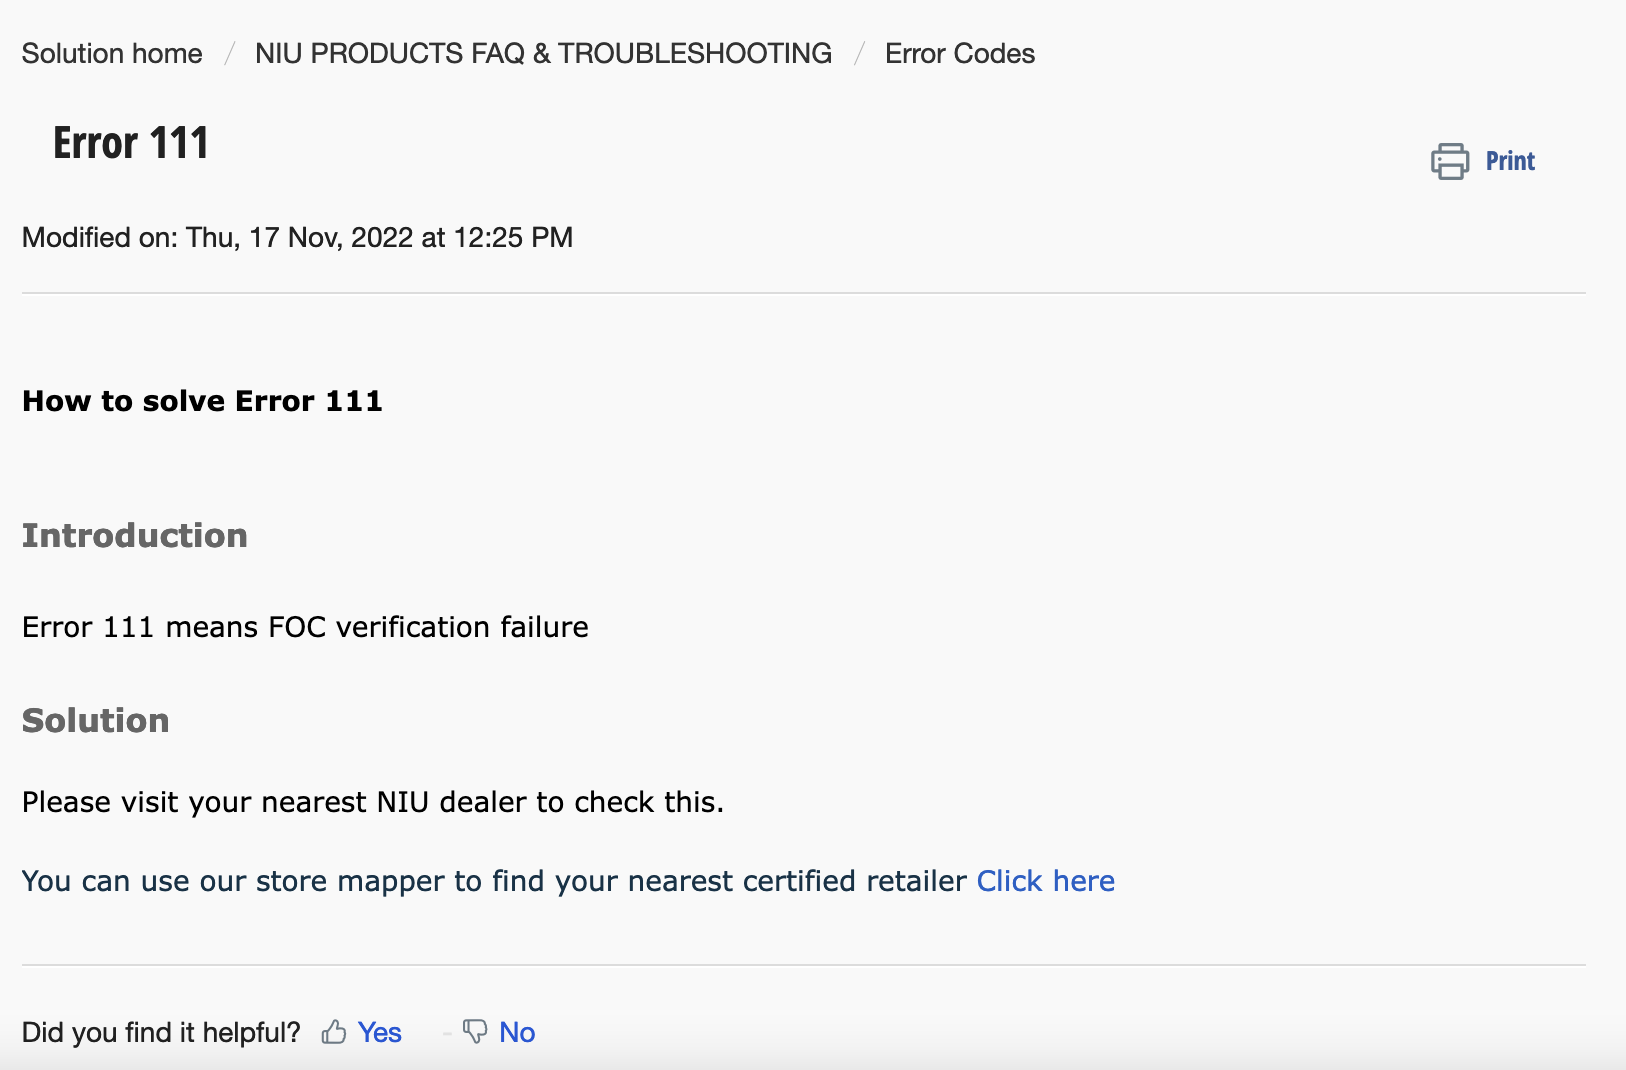Click the Introduction section heading
The width and height of the screenshot is (1626, 1070).
[135, 536]
